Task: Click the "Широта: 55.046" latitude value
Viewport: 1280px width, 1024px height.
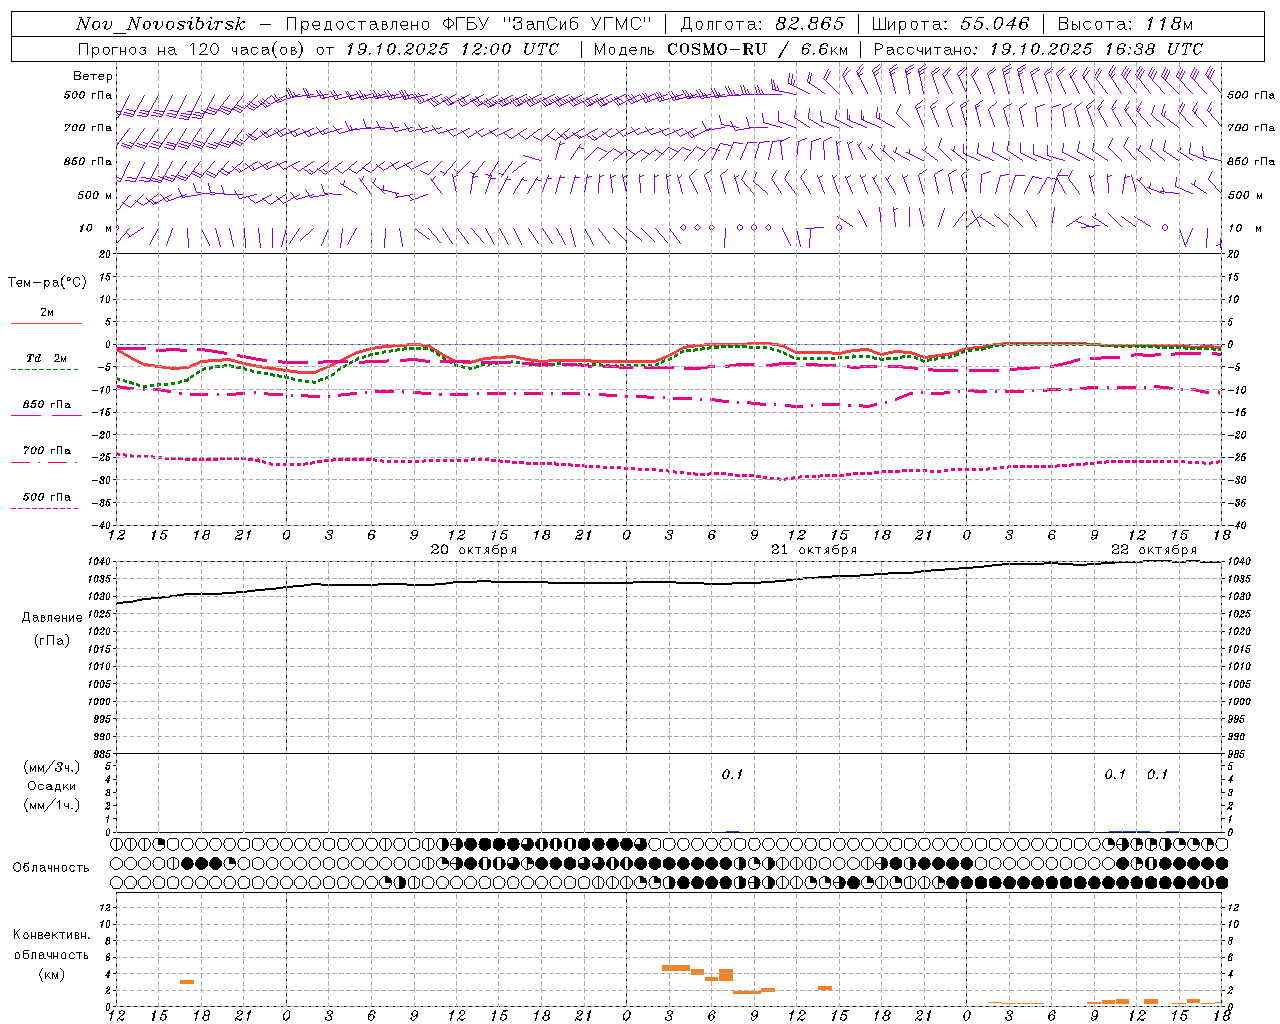Action: [x=951, y=24]
